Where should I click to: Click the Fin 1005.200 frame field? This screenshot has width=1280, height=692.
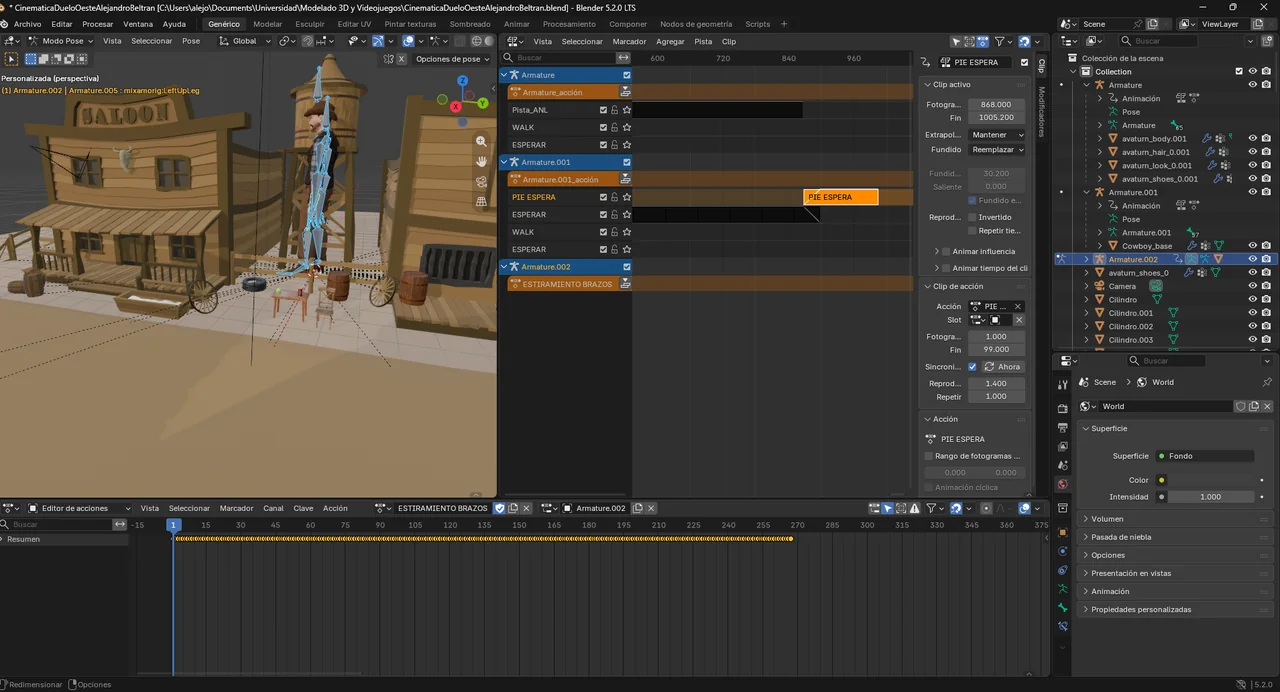[996, 117]
